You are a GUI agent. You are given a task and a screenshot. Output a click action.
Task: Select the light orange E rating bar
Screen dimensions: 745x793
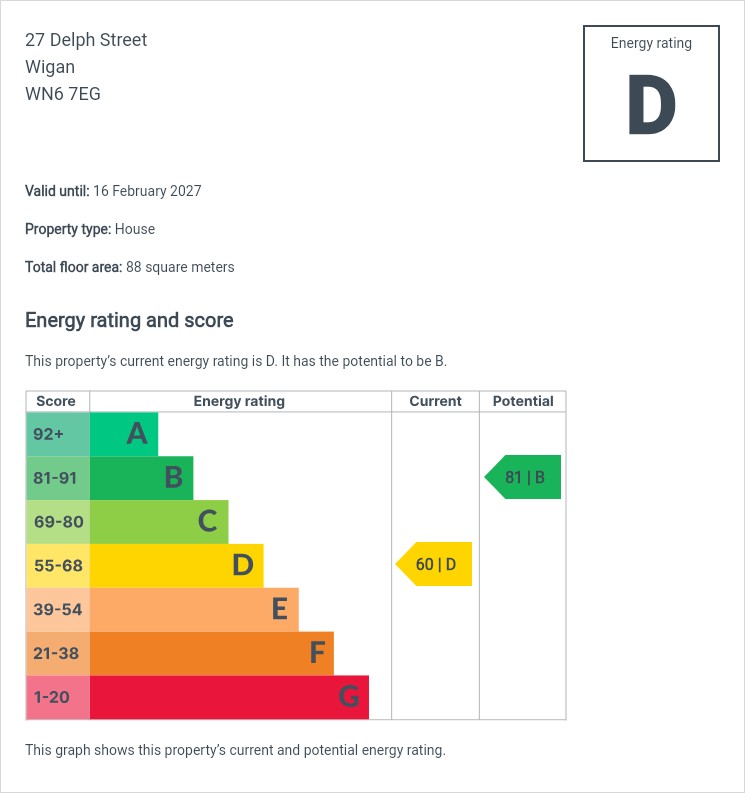(x=194, y=610)
